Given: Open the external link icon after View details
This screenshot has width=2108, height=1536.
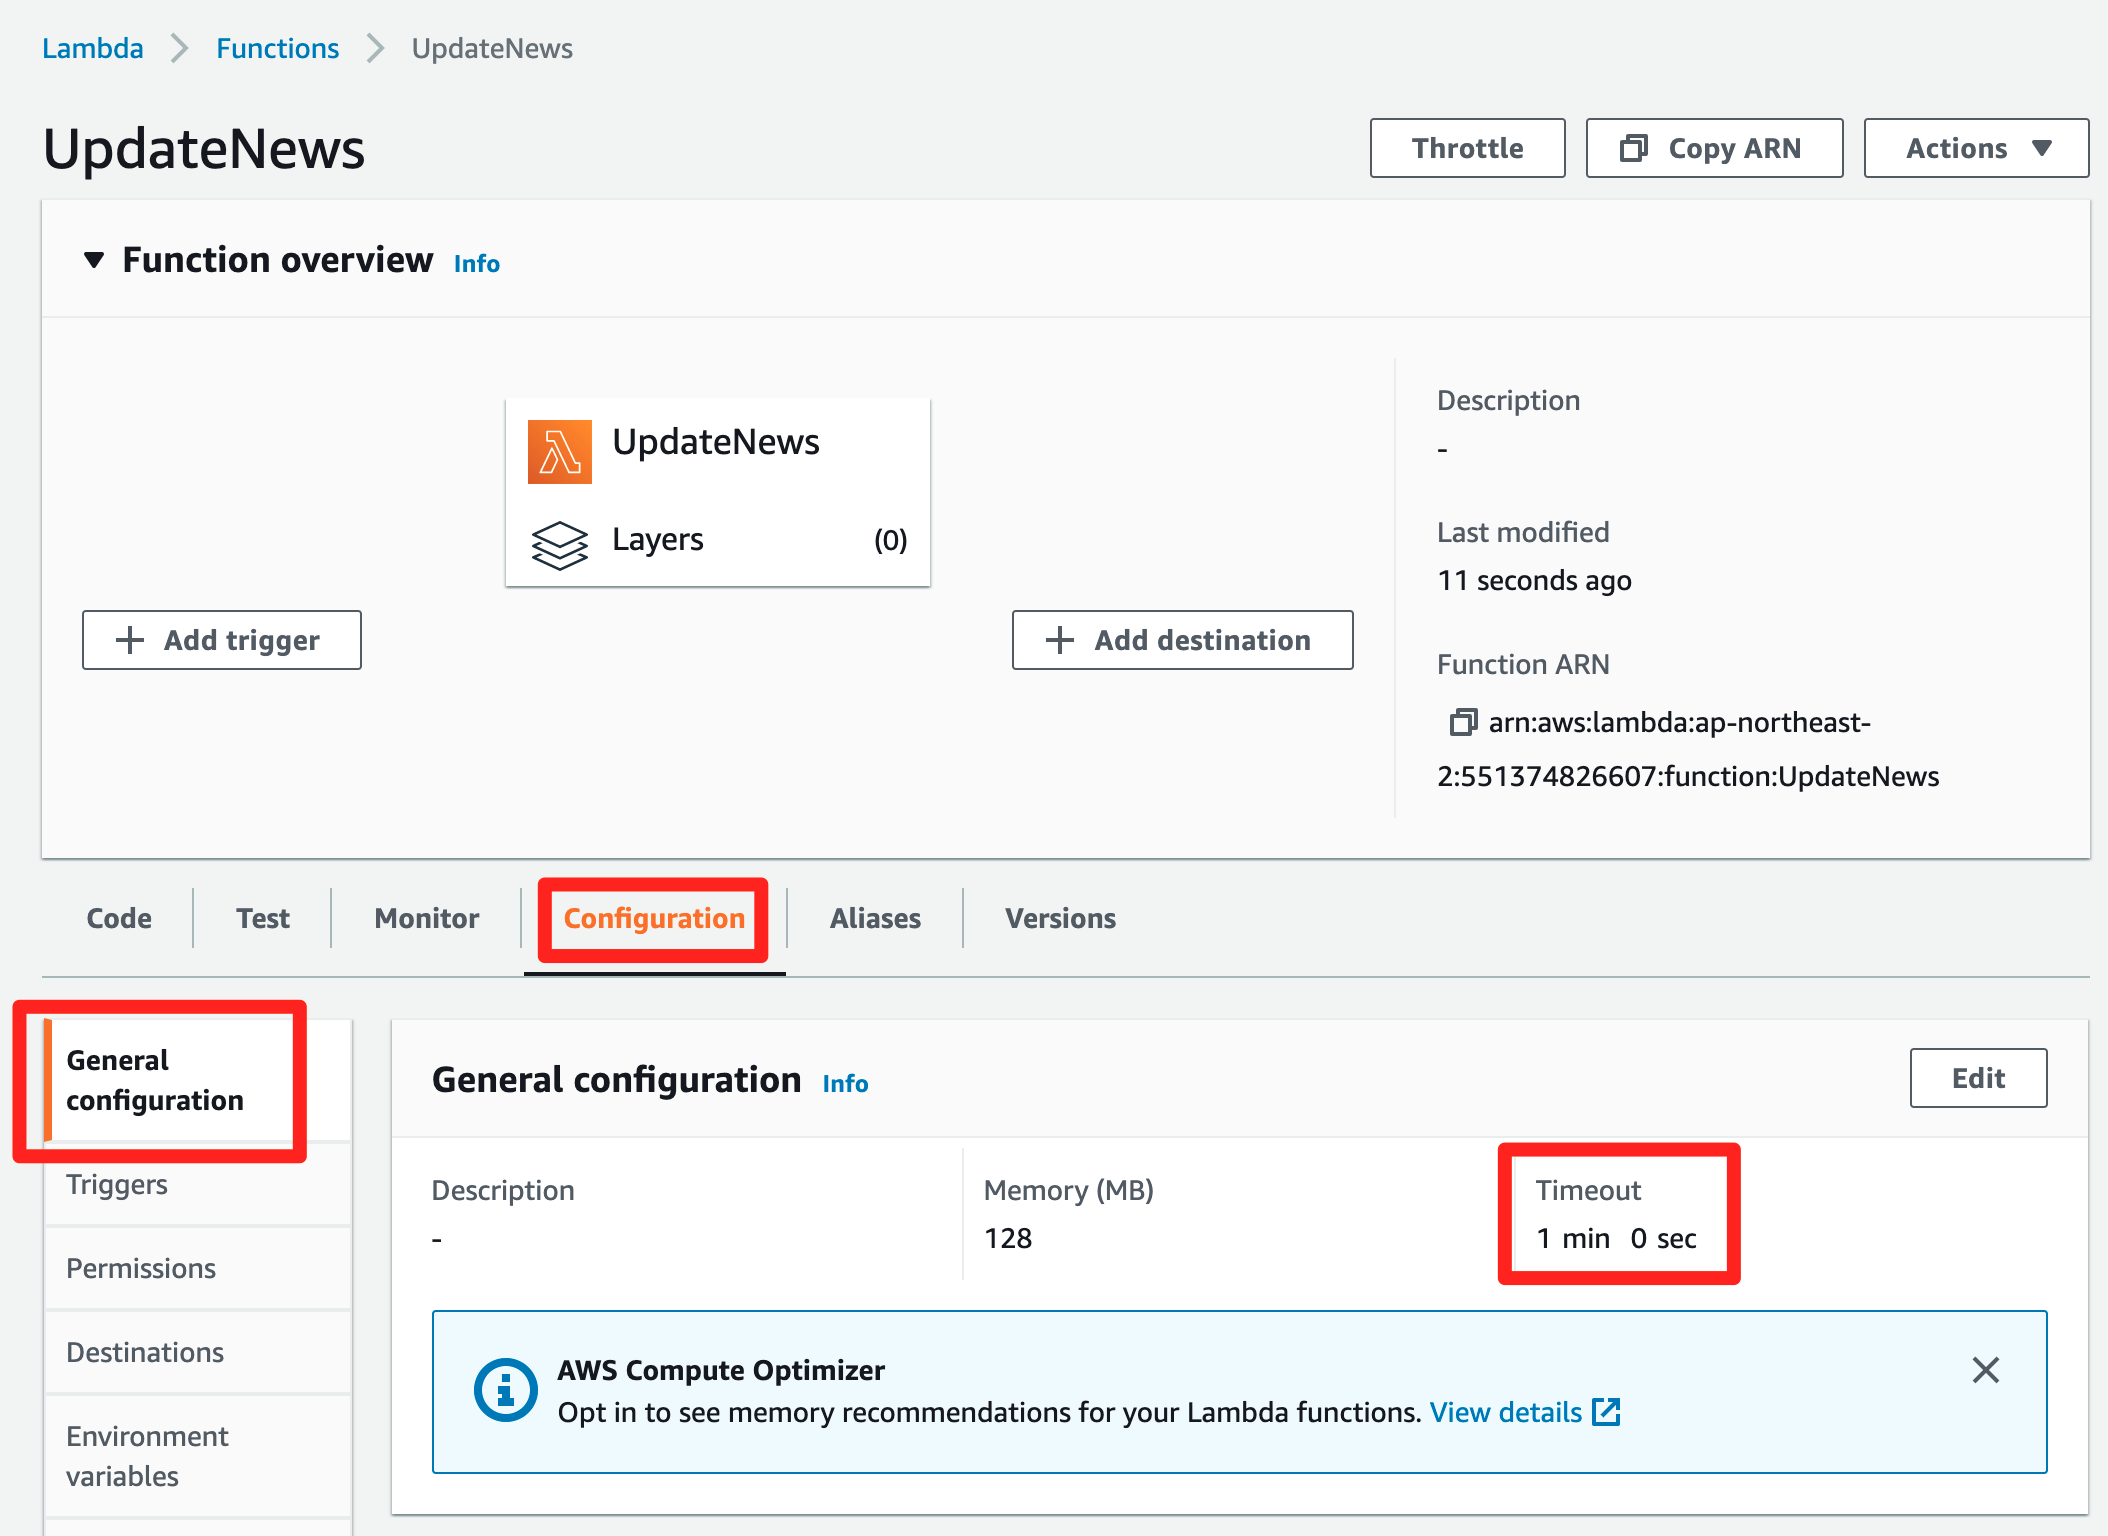Looking at the screenshot, I should [x=1606, y=1412].
